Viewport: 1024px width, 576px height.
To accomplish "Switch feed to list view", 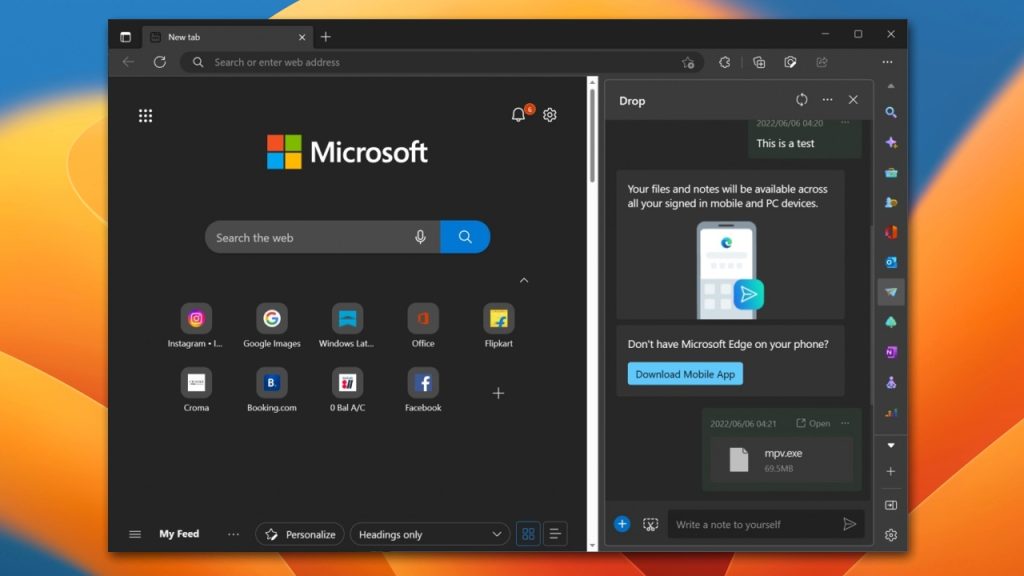I will [555, 534].
